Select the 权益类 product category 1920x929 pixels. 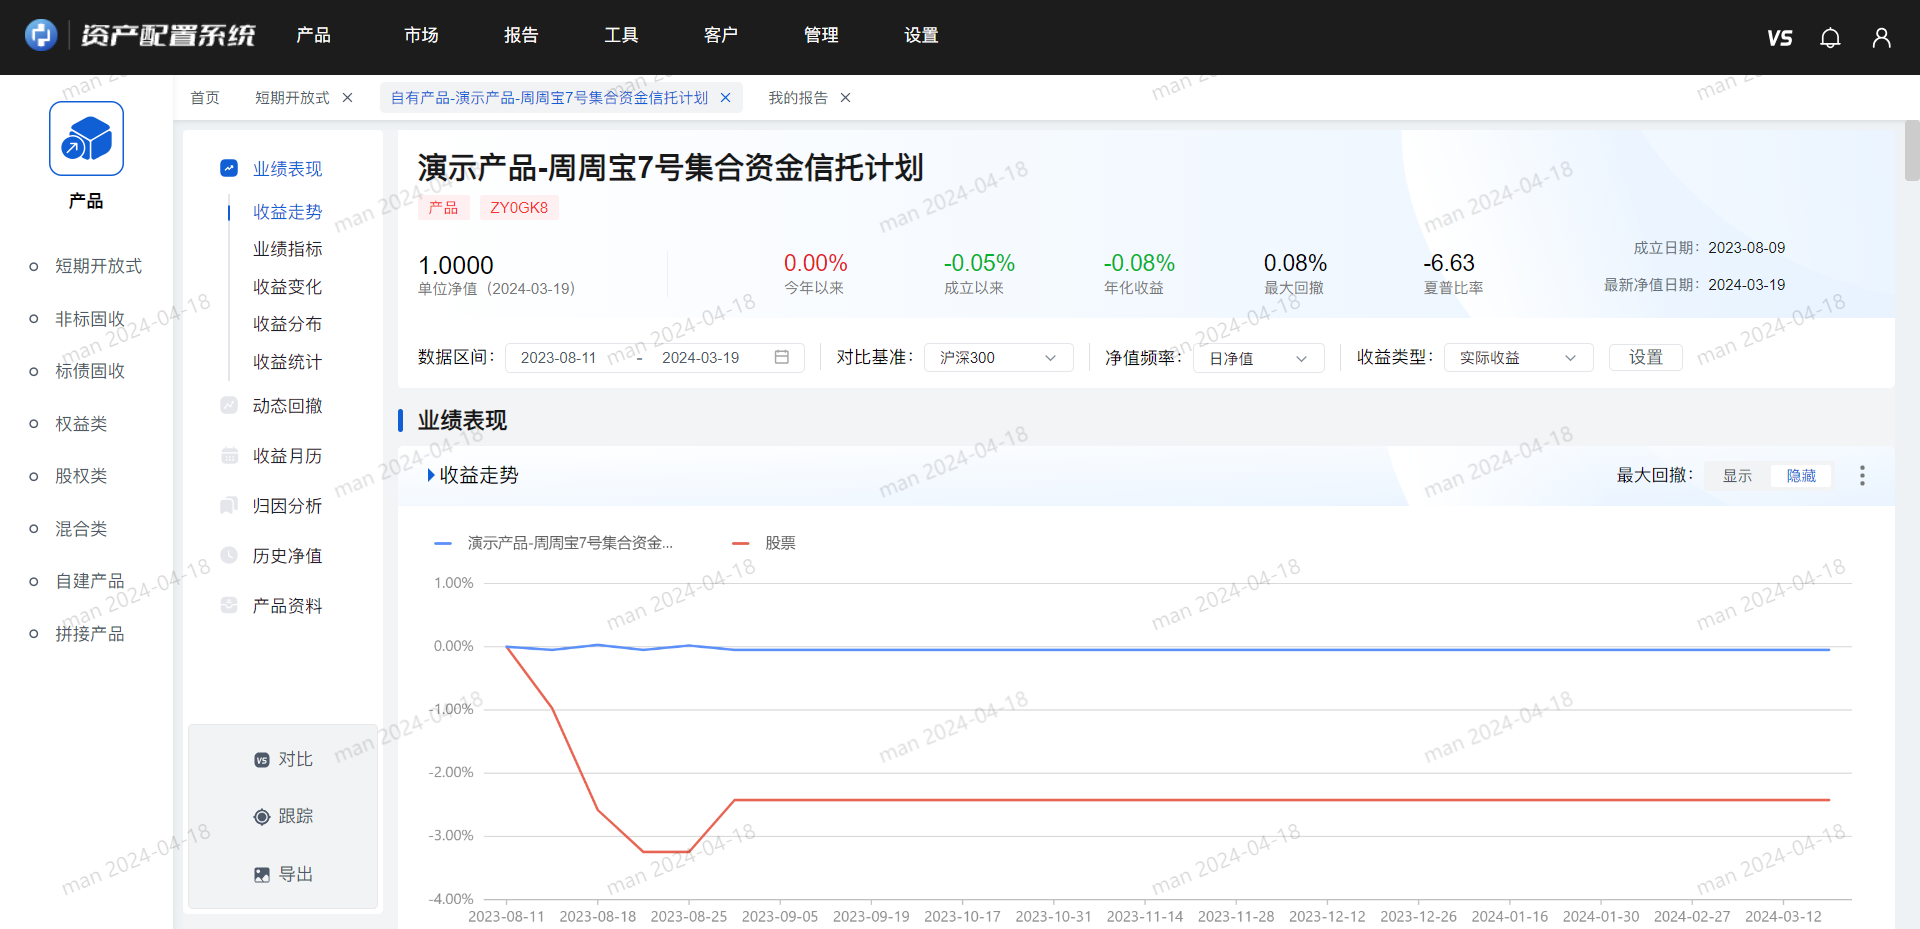[81, 424]
